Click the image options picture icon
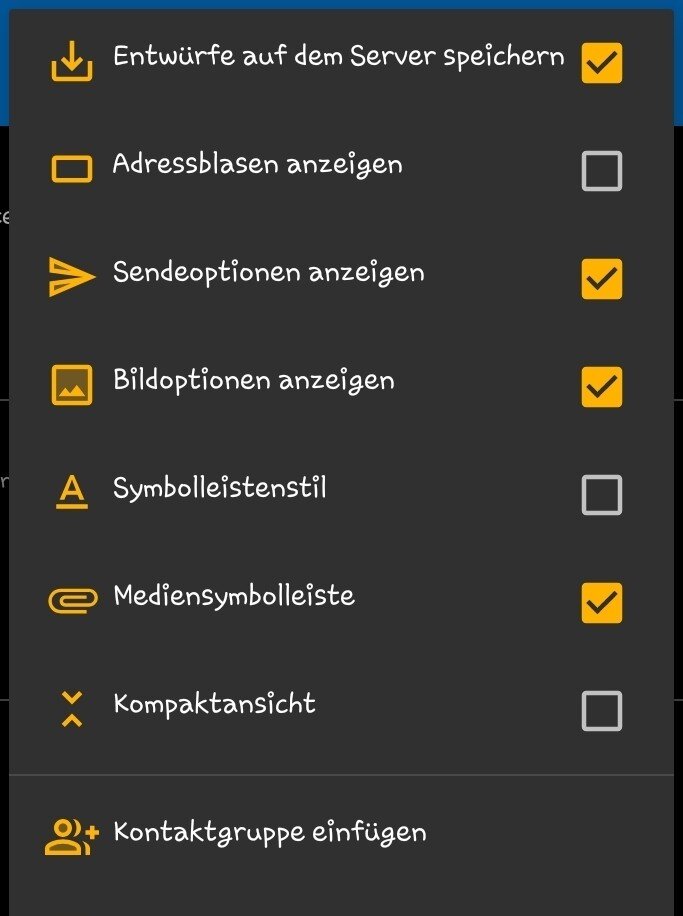This screenshot has height=916, width=683. (x=71, y=386)
